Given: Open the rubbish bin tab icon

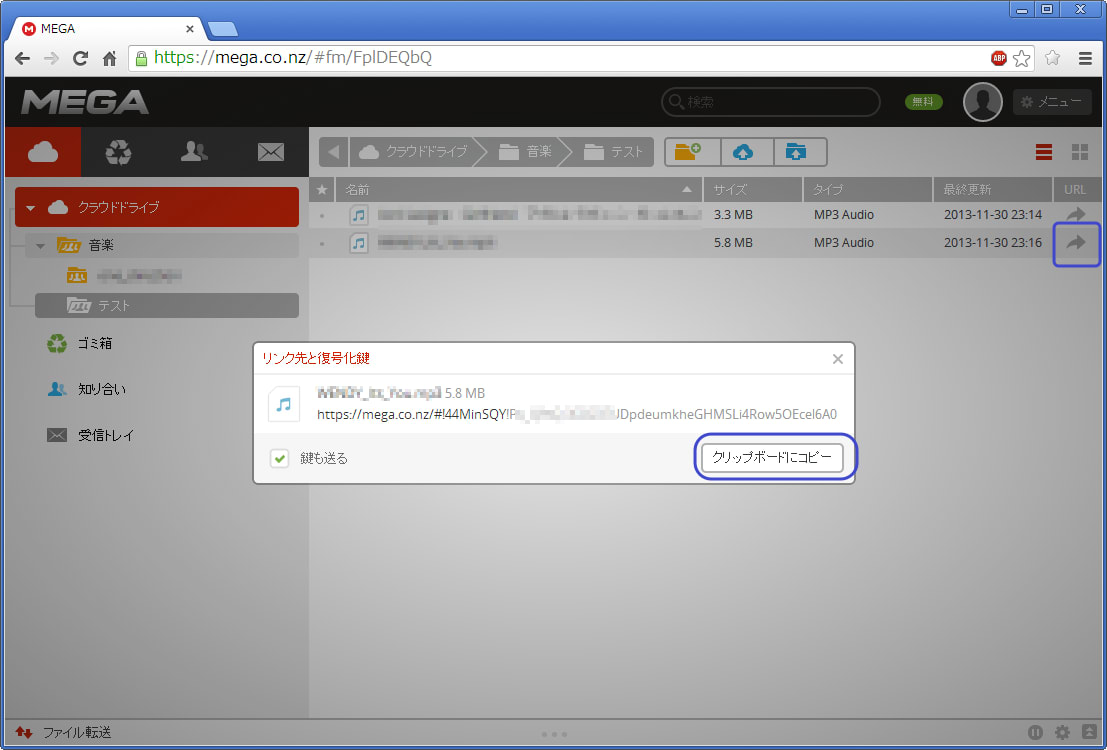Looking at the screenshot, I should click(x=119, y=152).
